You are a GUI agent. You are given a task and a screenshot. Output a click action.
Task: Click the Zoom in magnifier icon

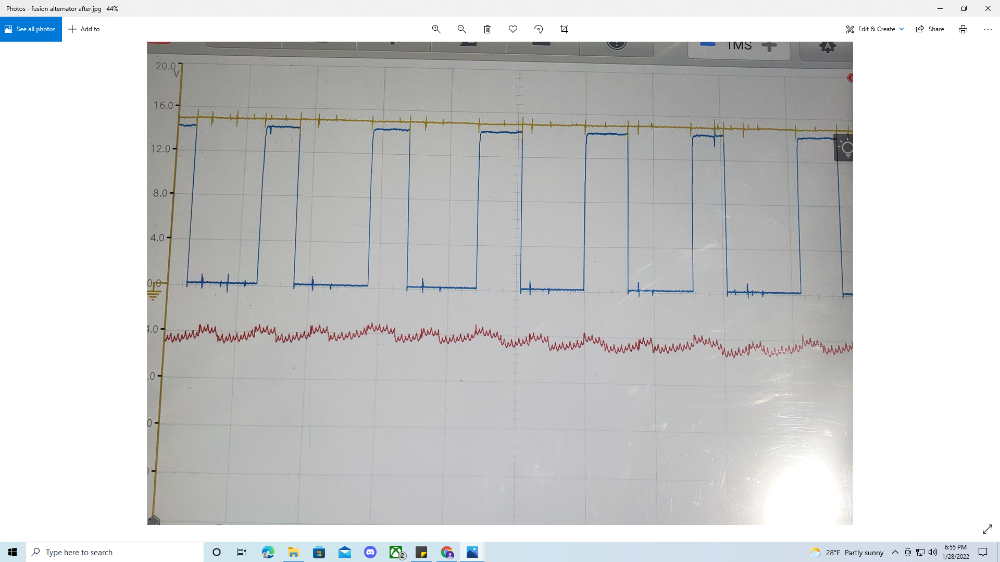click(x=436, y=29)
